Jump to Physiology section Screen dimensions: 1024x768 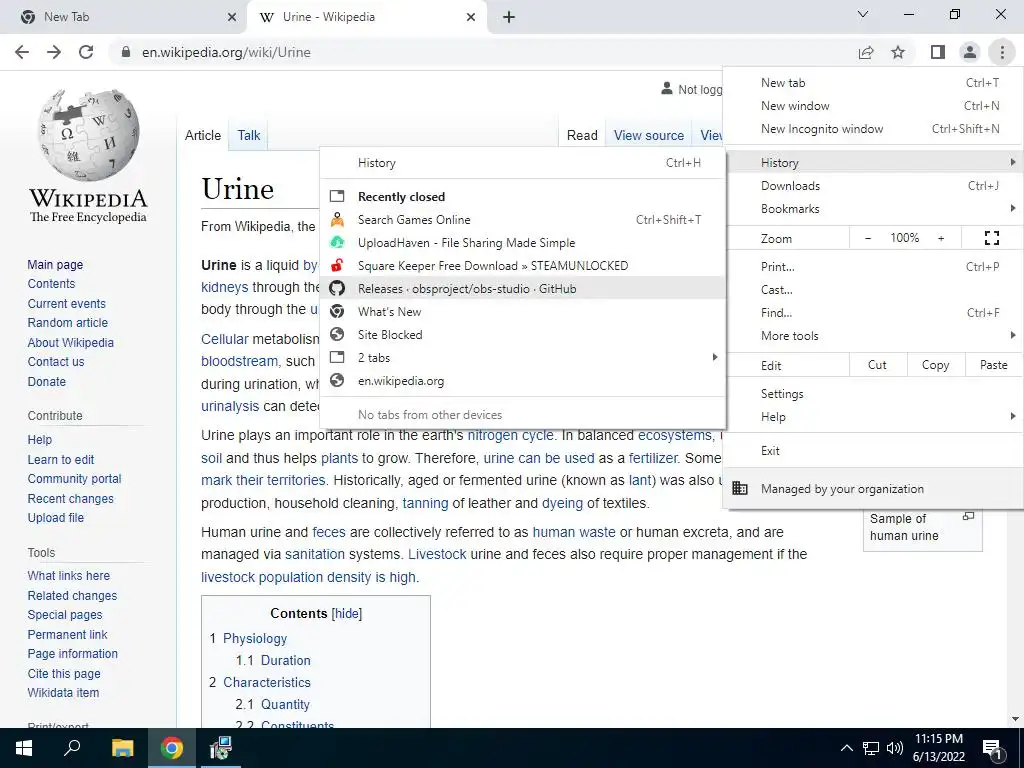[255, 639]
